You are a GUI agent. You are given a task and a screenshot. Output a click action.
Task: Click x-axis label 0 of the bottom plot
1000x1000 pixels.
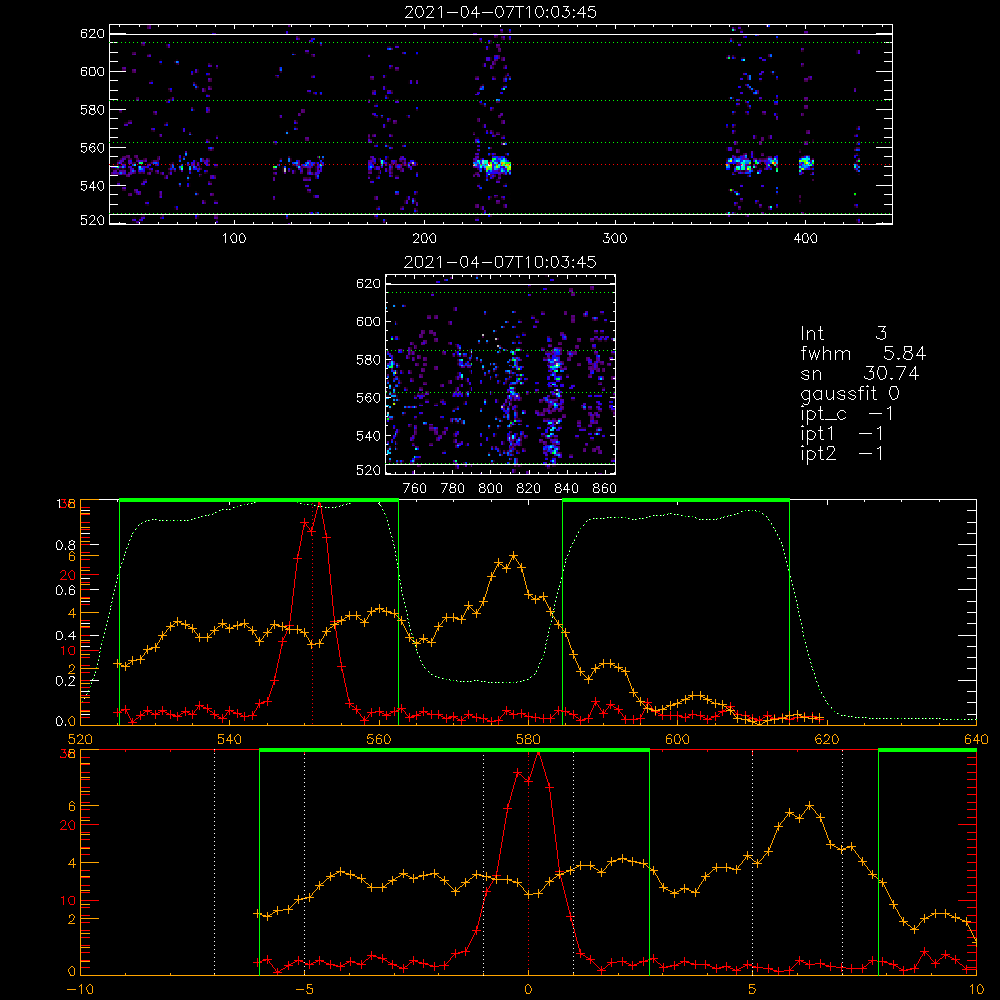528,989
